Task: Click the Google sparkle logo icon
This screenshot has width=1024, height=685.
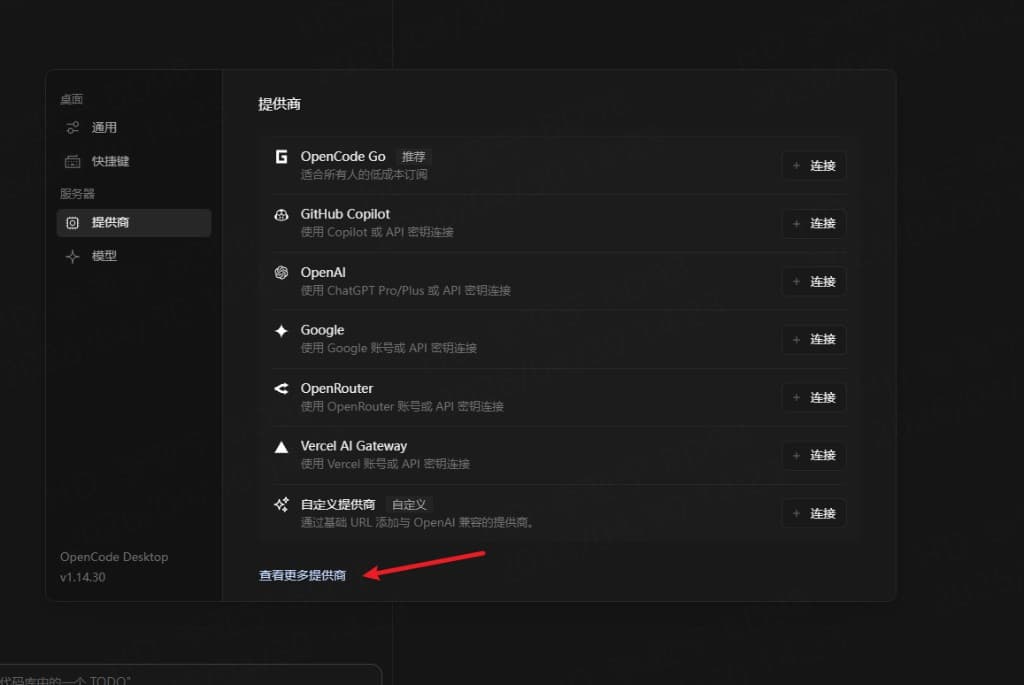Action: [x=281, y=330]
